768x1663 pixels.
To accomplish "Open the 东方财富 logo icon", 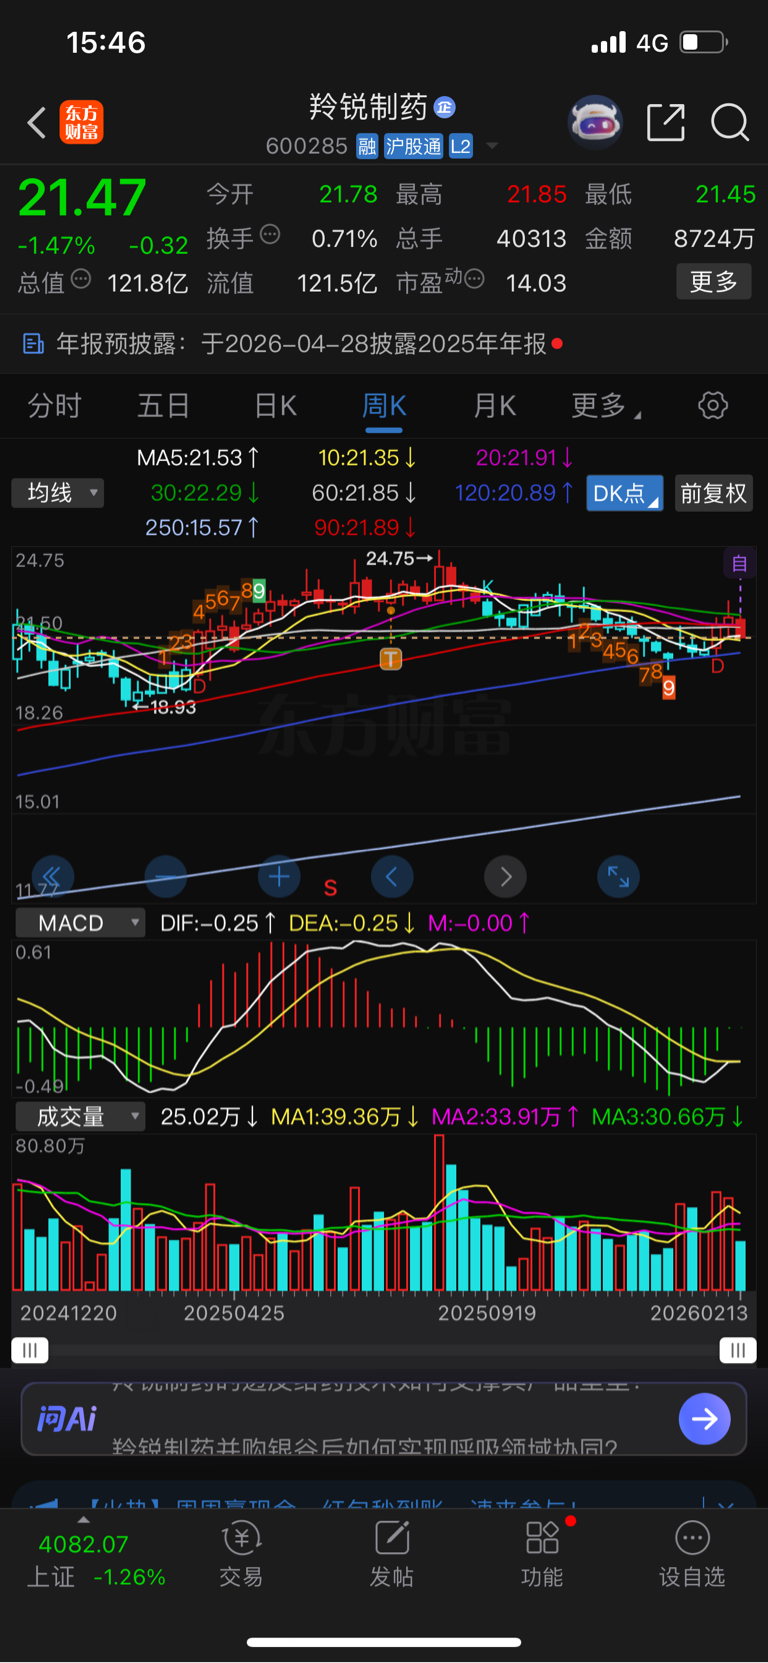I will 81,123.
